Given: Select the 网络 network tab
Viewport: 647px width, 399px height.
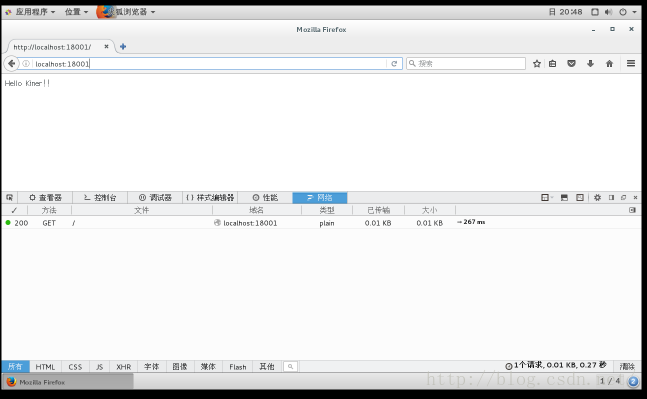Looking at the screenshot, I should (320, 198).
